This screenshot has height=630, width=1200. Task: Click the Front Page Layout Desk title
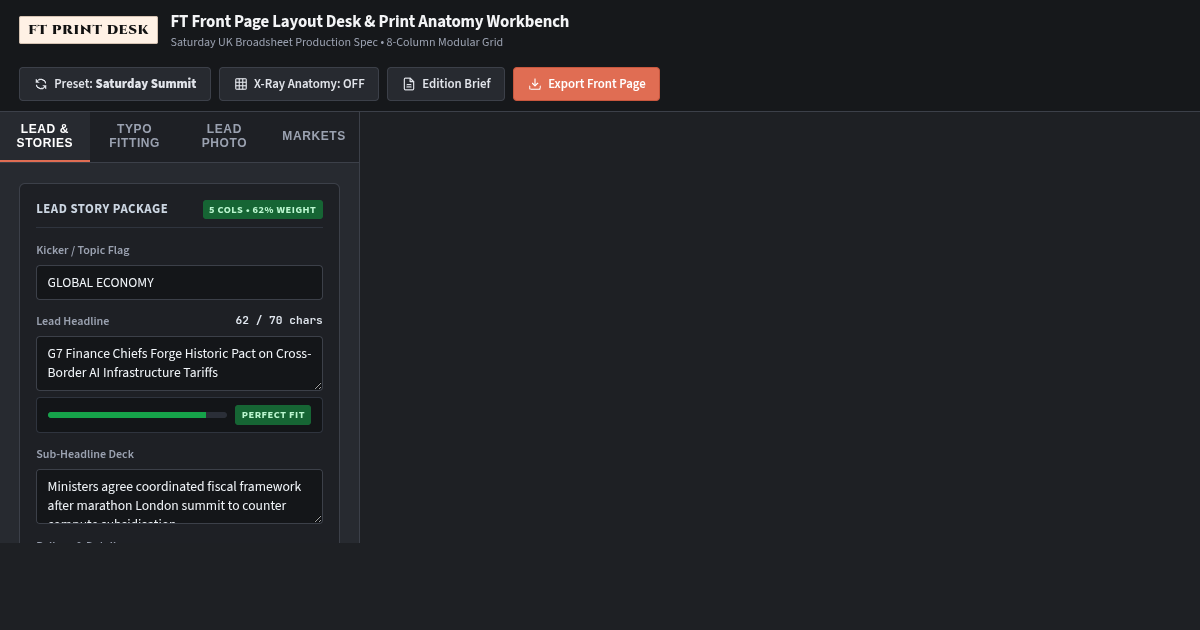[x=370, y=21]
